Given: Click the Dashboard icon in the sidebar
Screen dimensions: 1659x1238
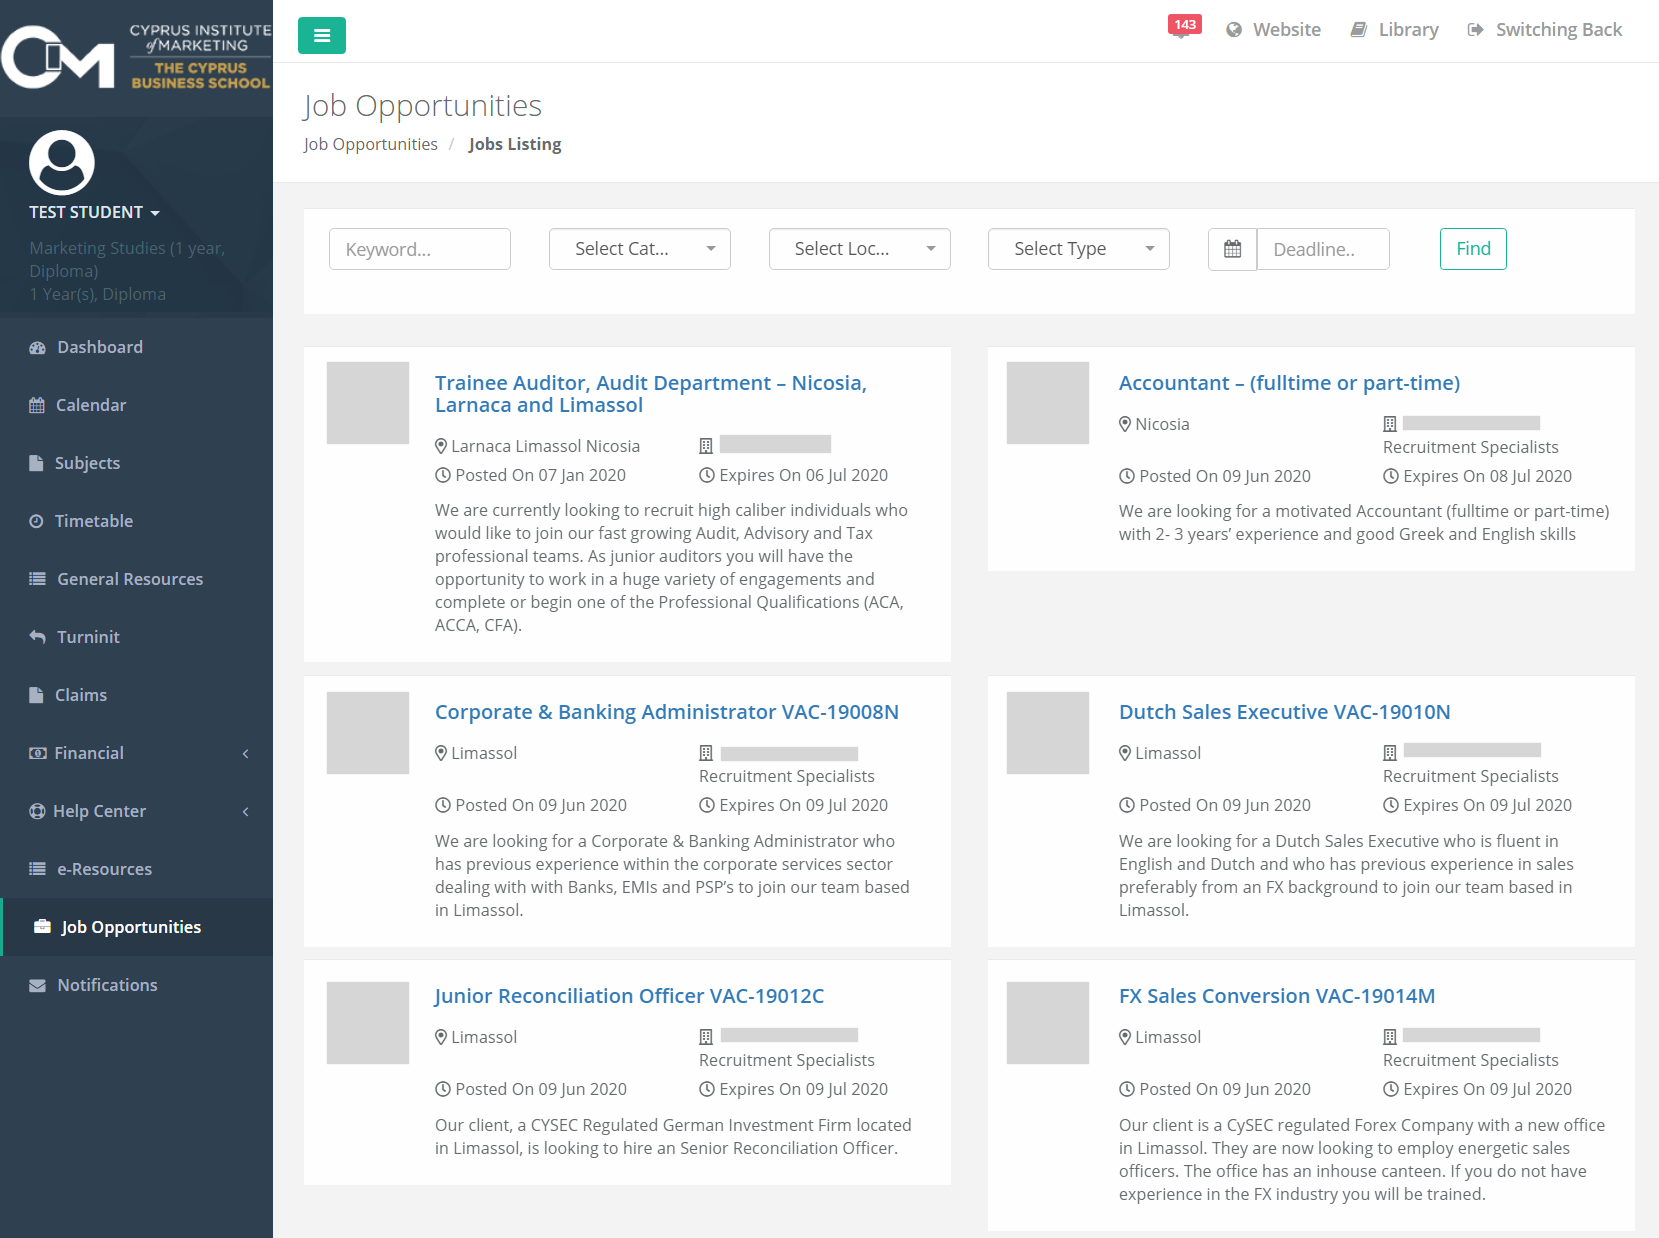Looking at the screenshot, I should (38, 348).
